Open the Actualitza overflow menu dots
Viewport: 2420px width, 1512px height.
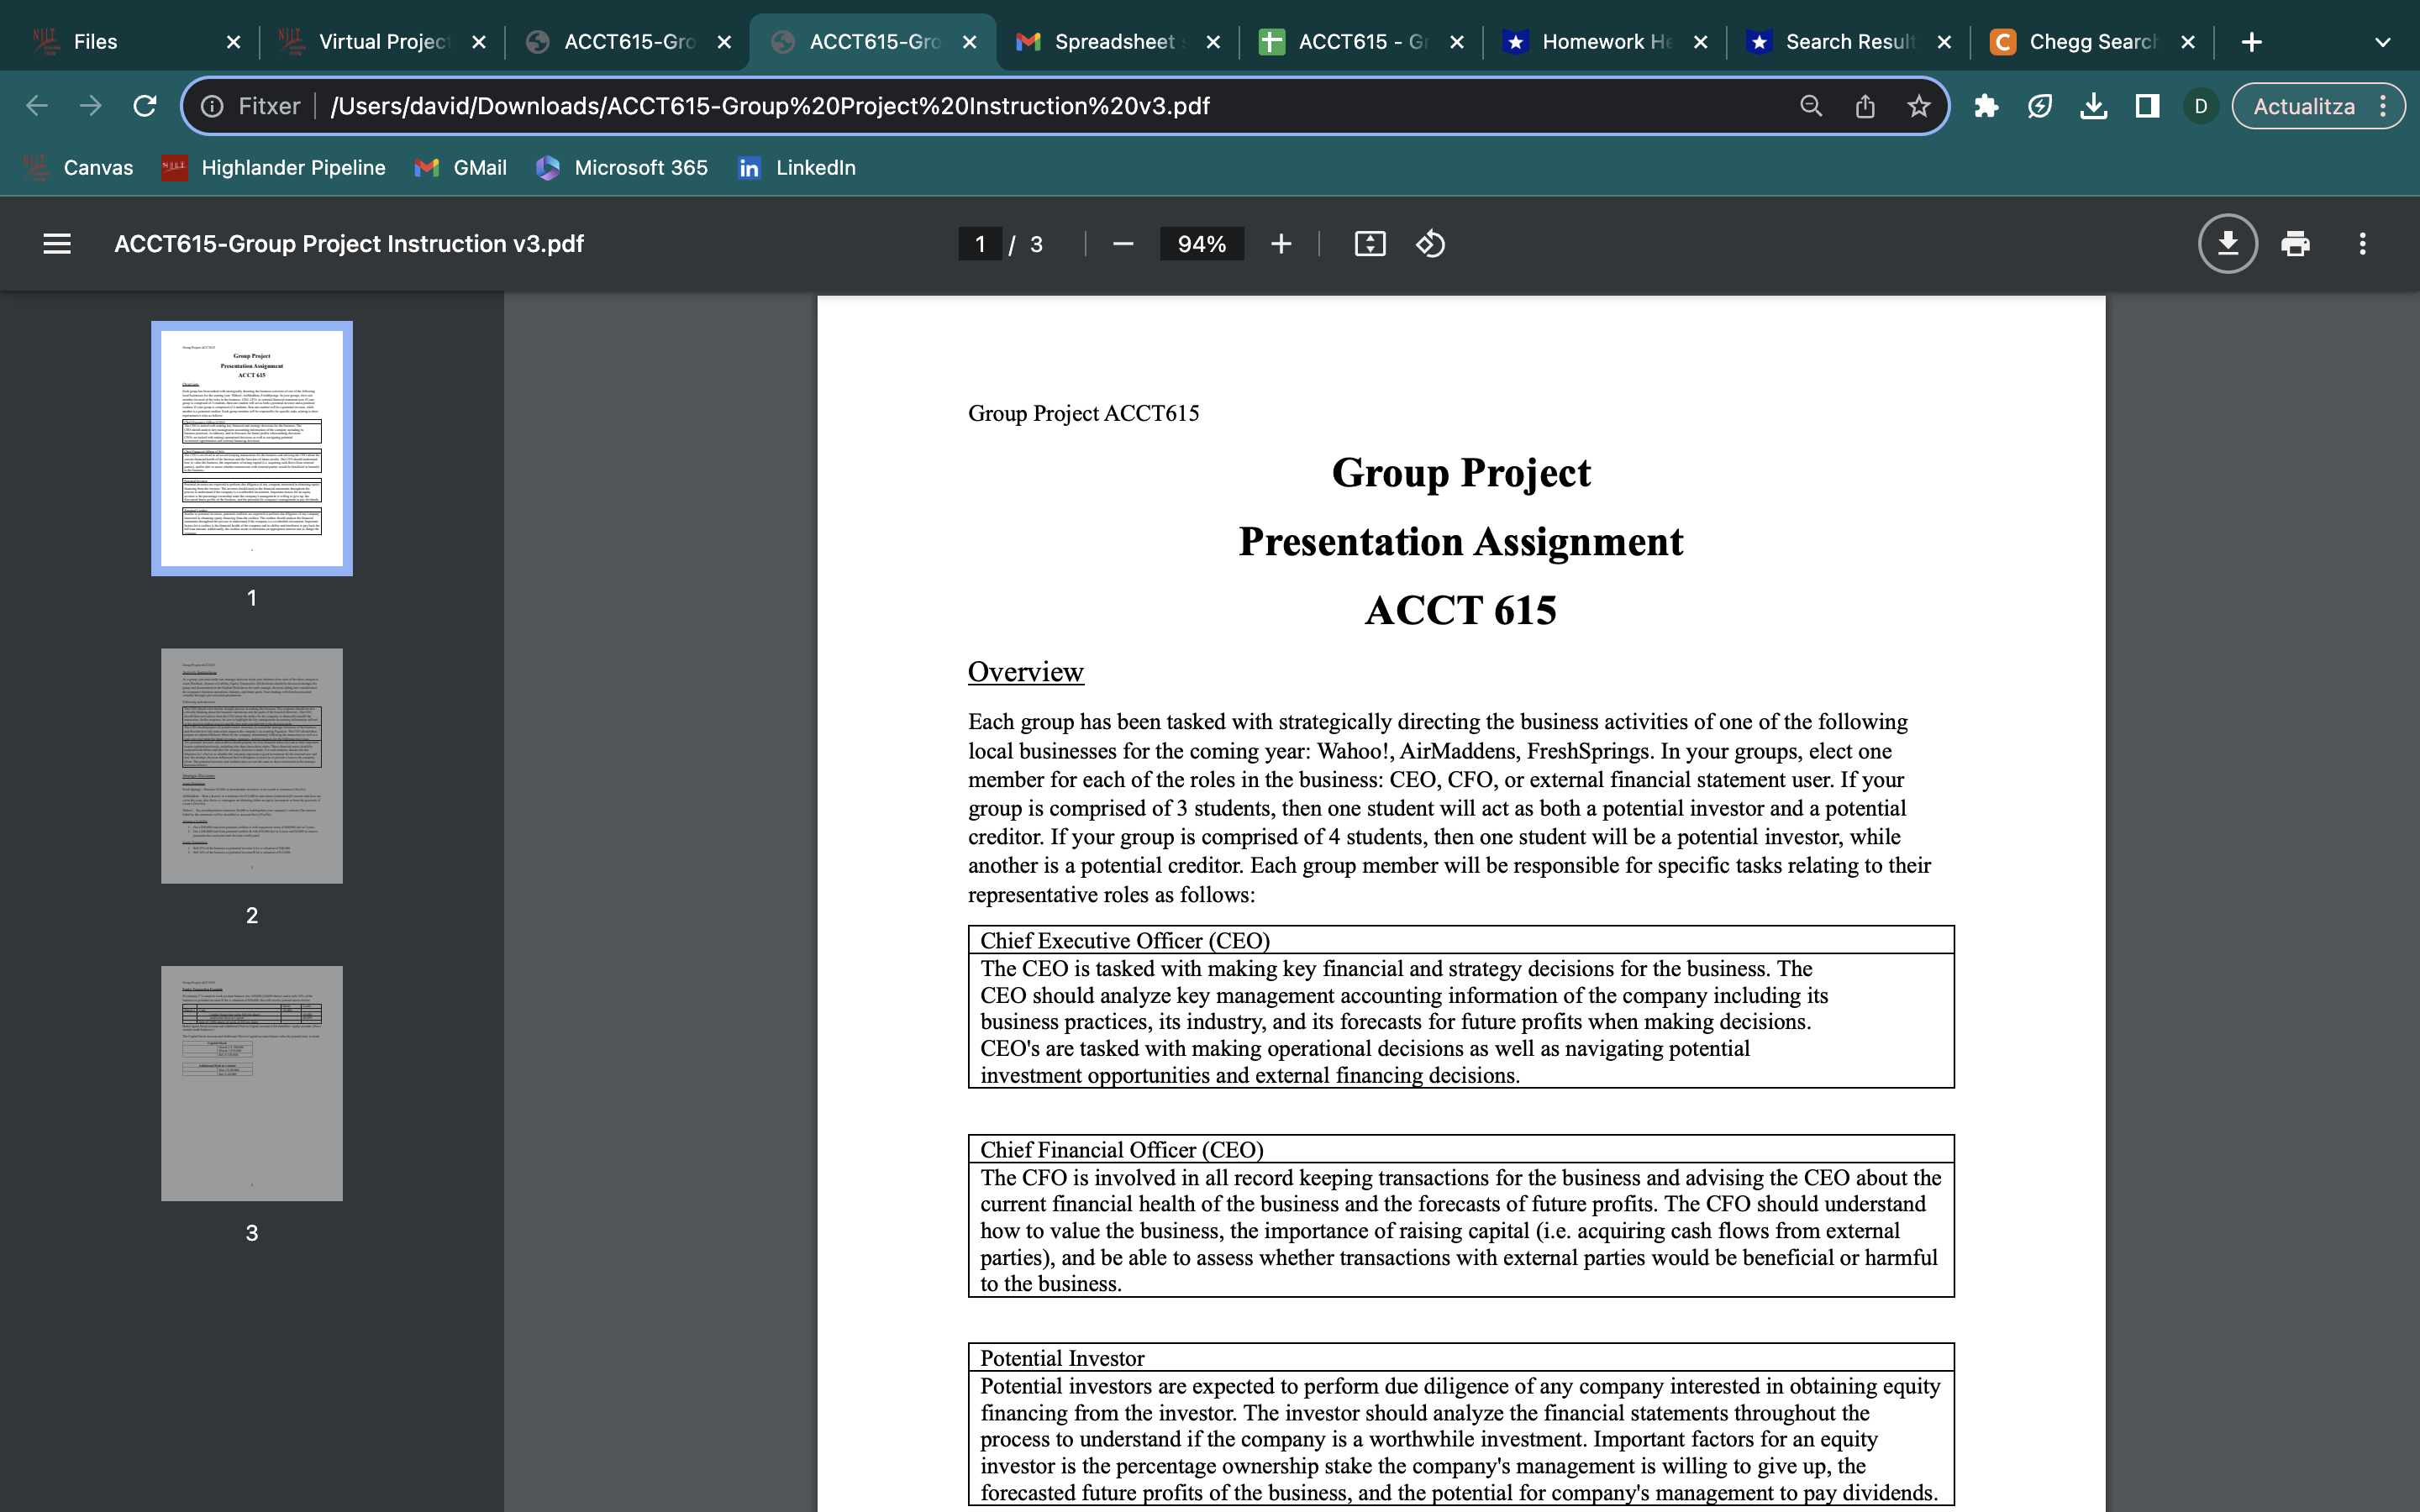tap(2384, 105)
